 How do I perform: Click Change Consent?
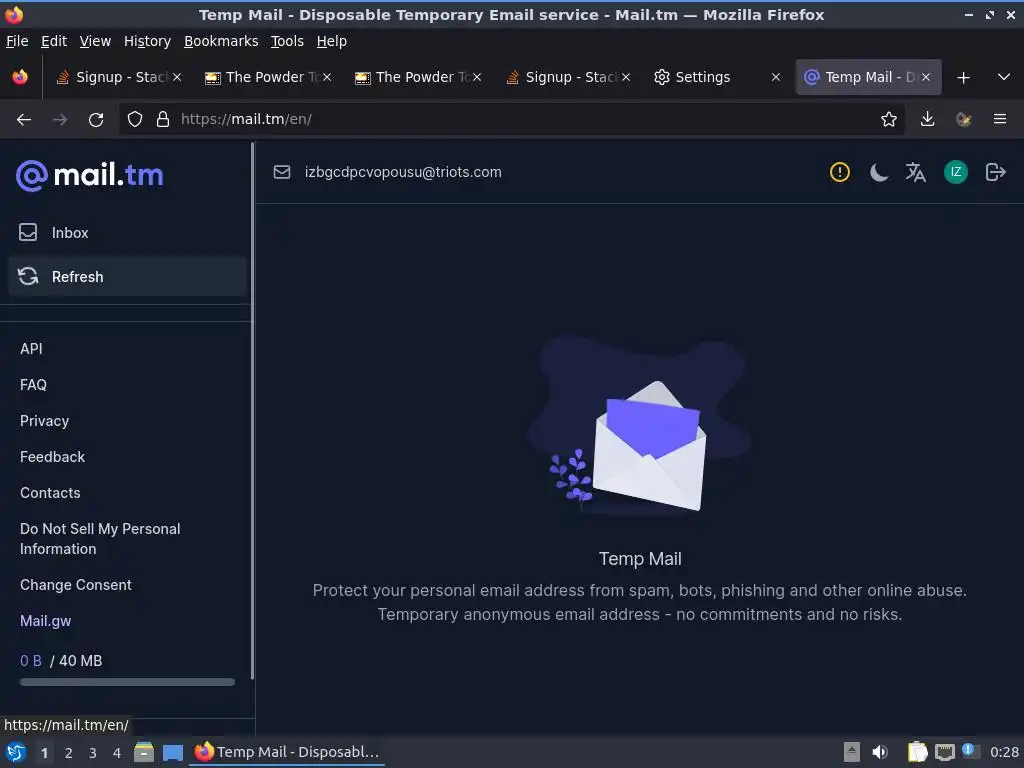coord(76,584)
